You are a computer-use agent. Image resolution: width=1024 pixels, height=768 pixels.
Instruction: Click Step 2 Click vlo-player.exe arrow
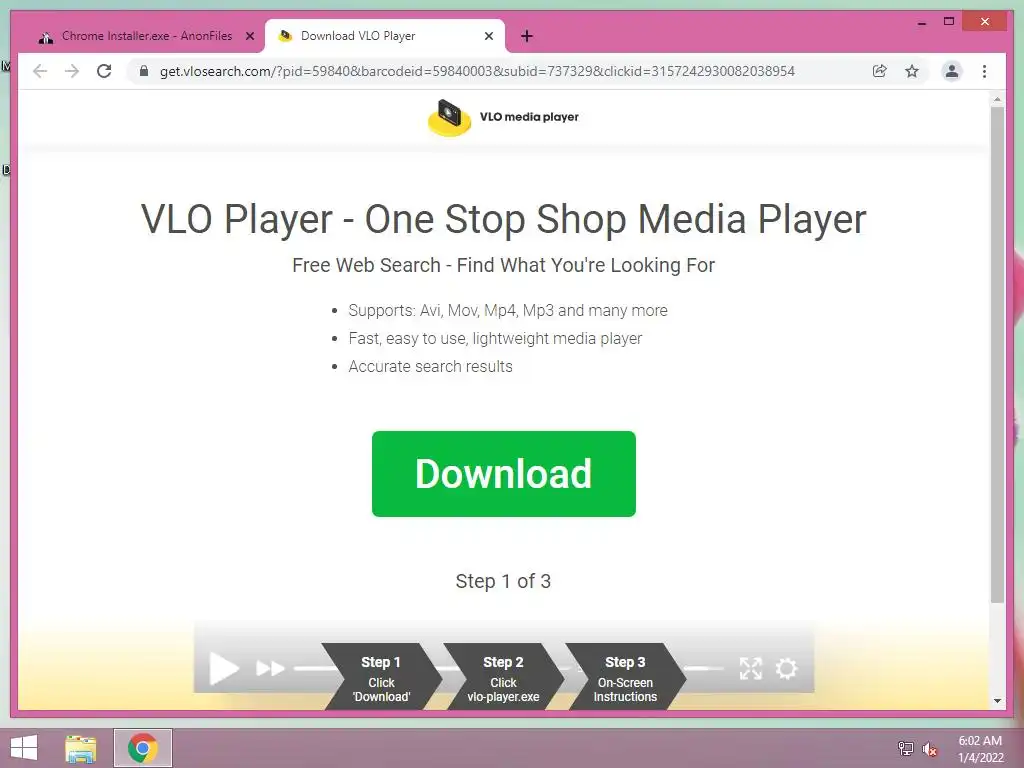pos(504,677)
